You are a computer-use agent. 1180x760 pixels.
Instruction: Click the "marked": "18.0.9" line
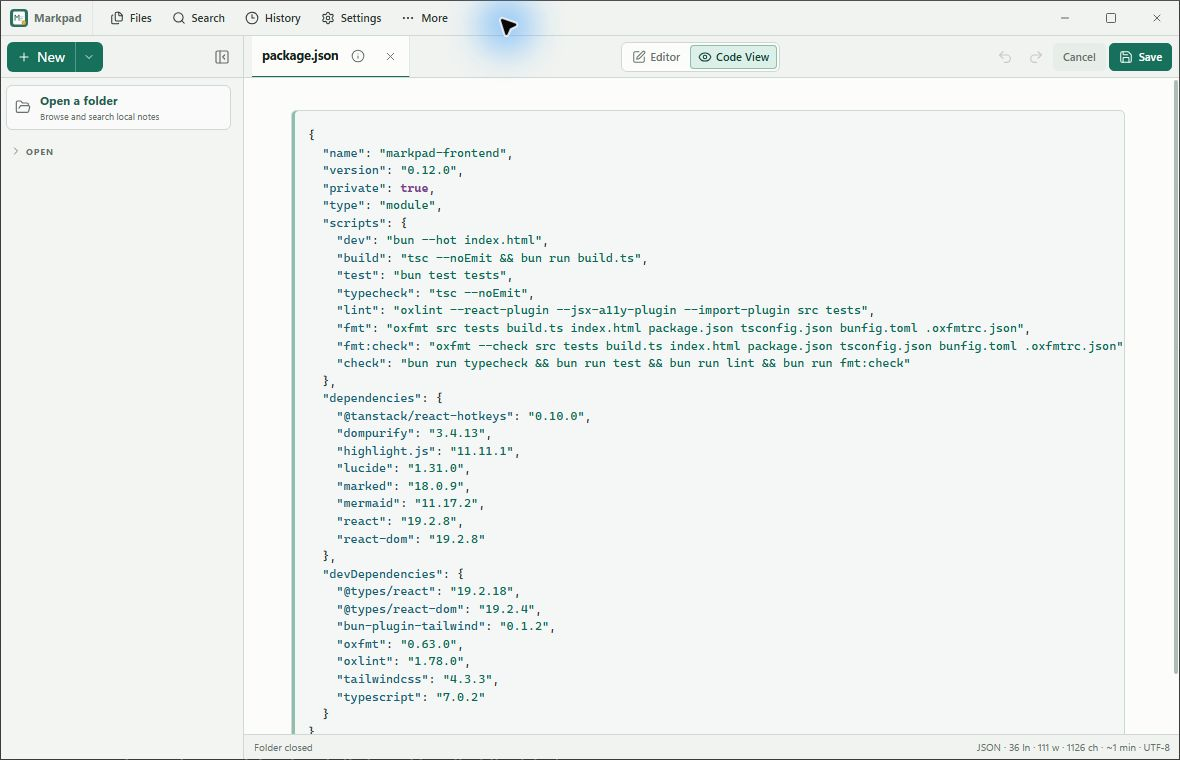click(403, 486)
